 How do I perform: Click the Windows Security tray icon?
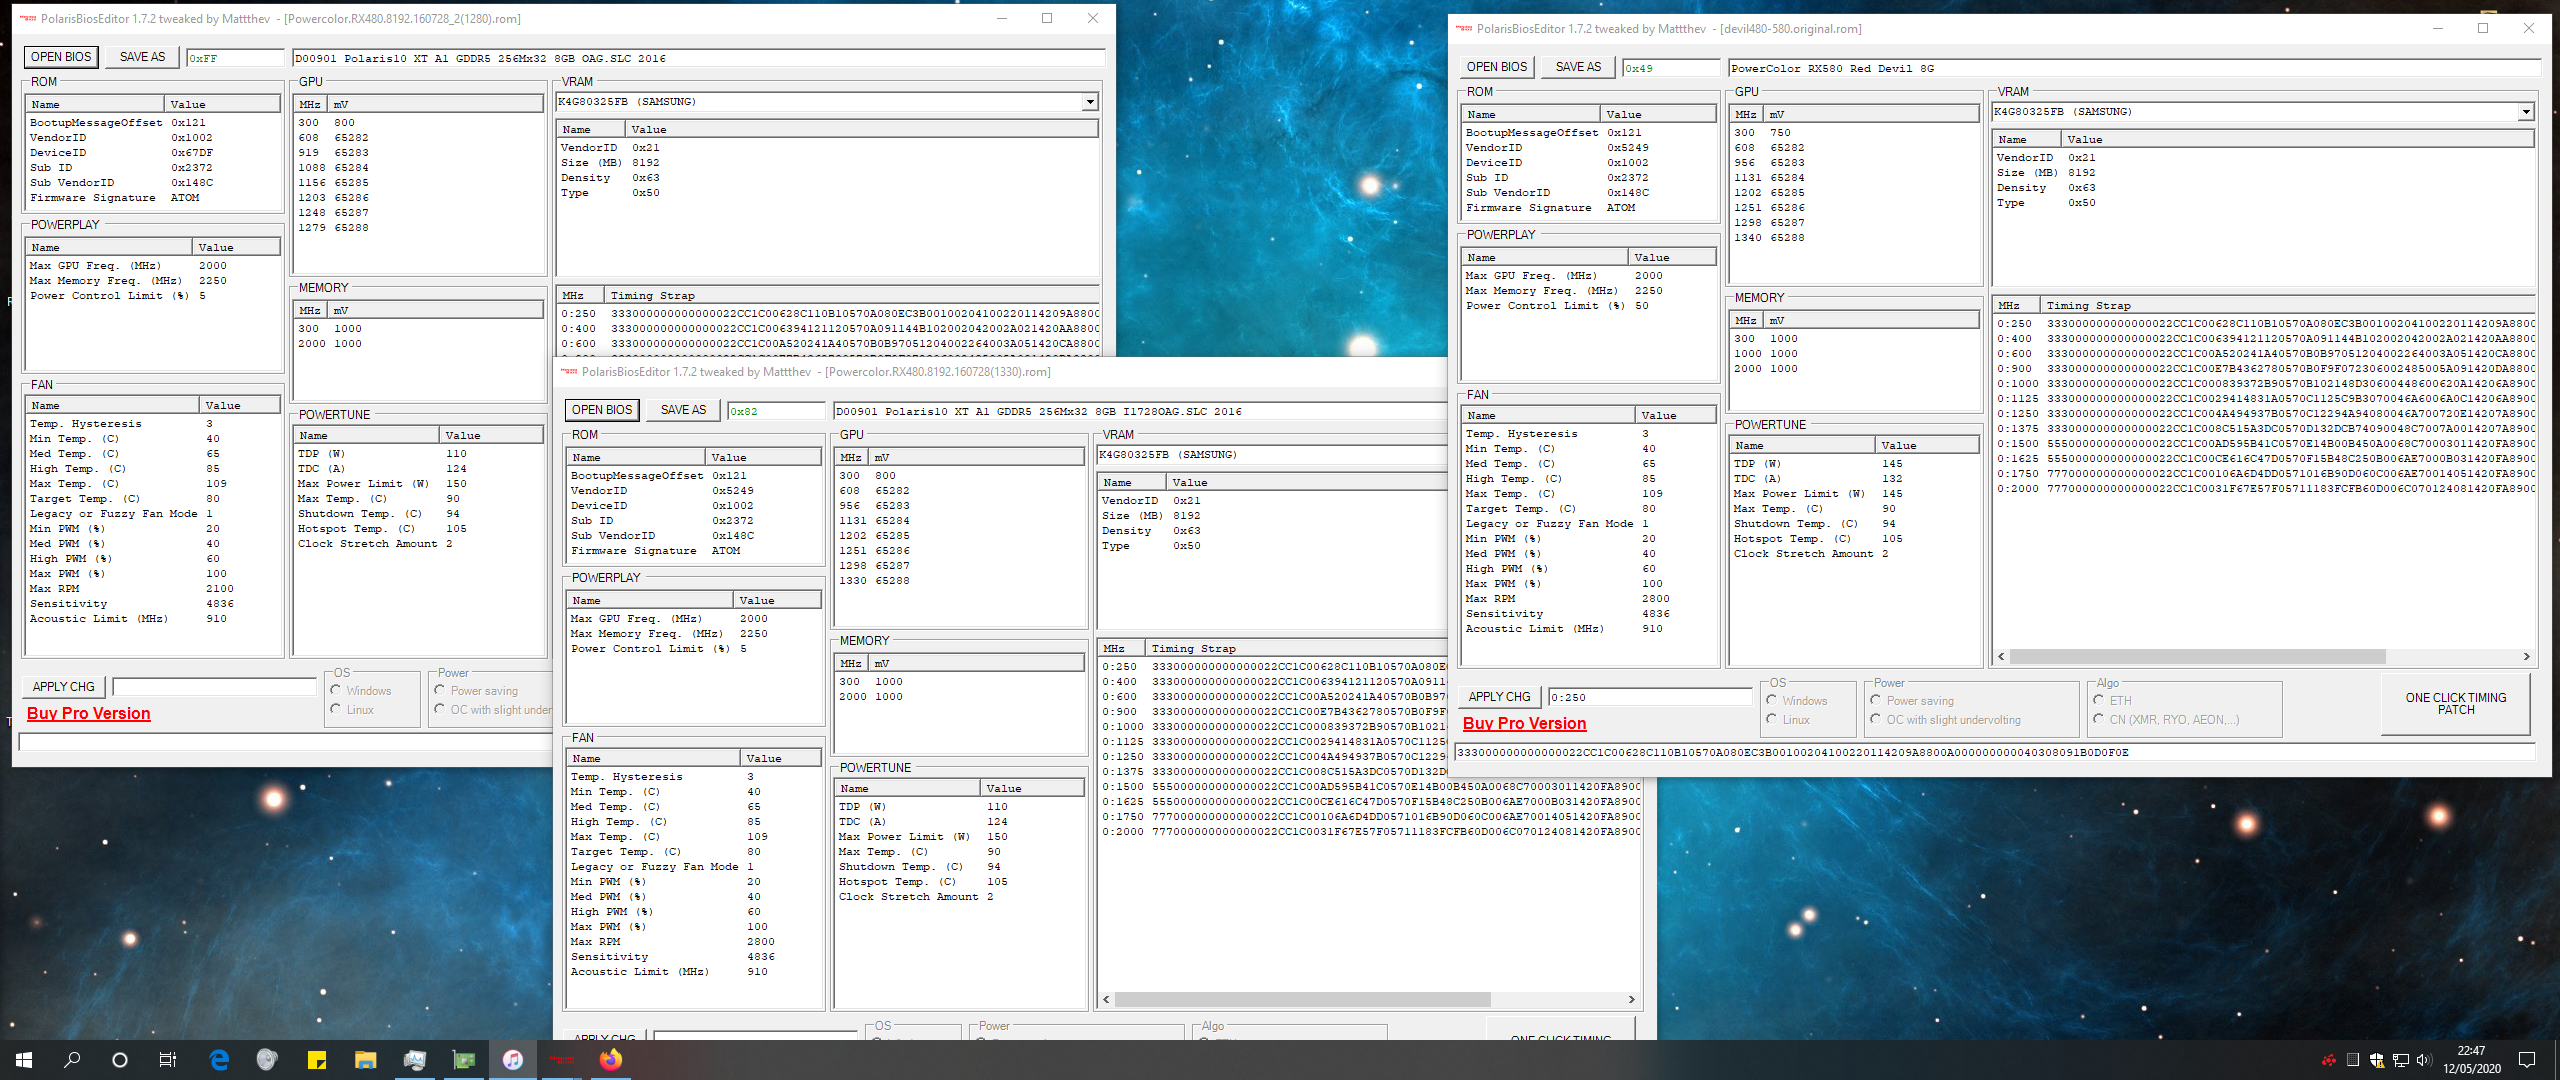(2377, 1060)
